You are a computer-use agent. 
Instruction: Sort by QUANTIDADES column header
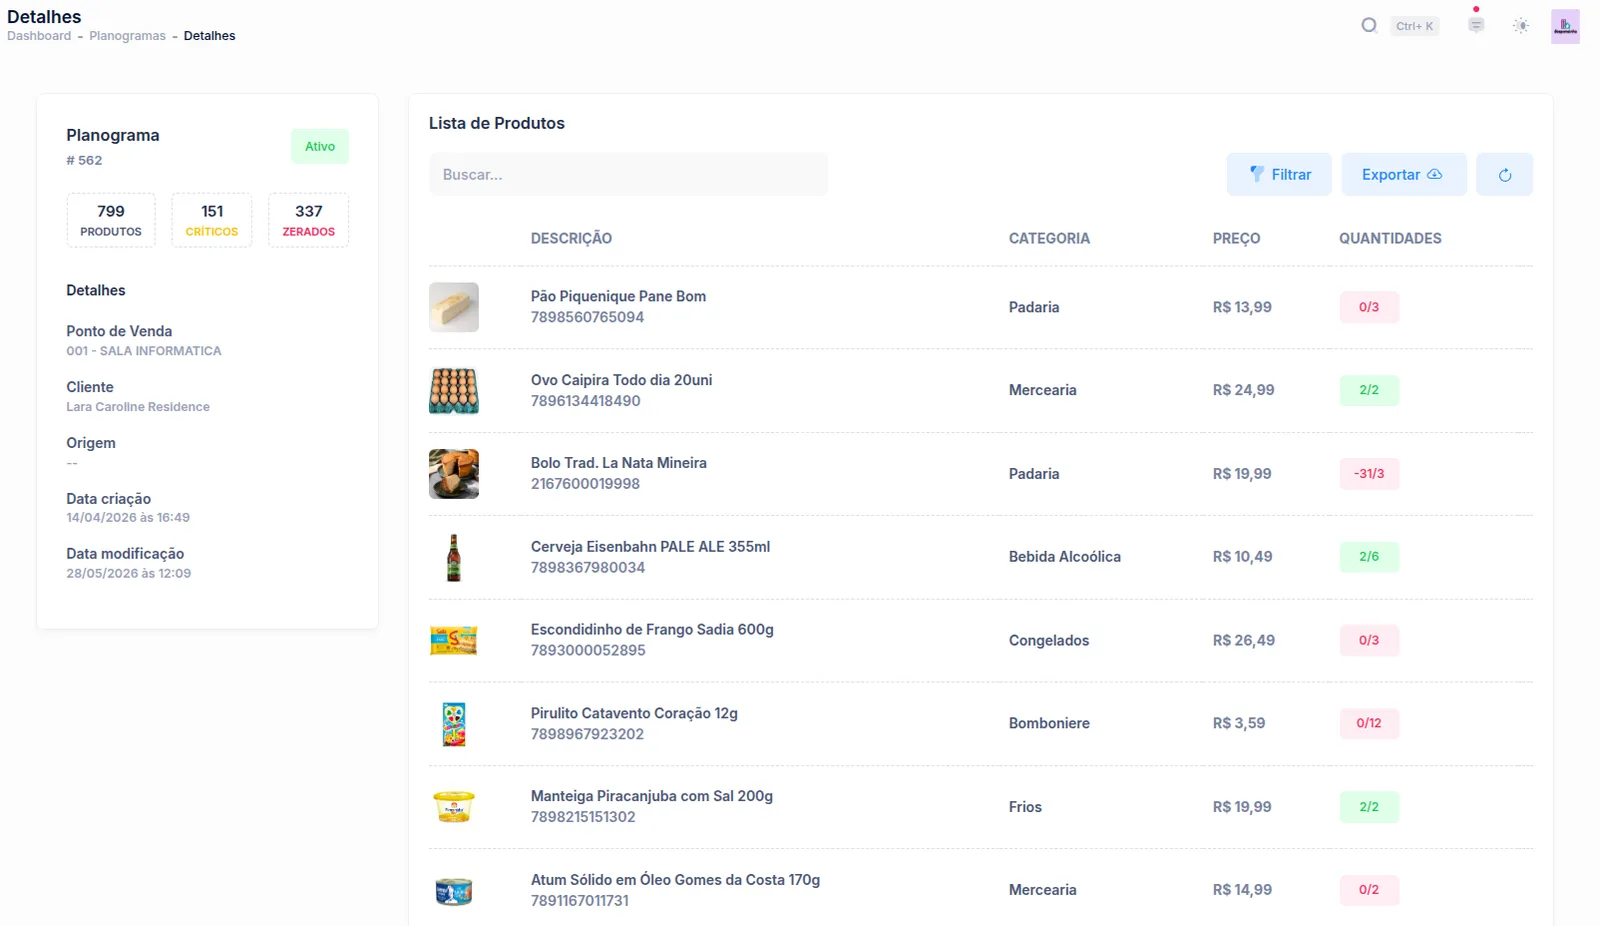[x=1390, y=239]
